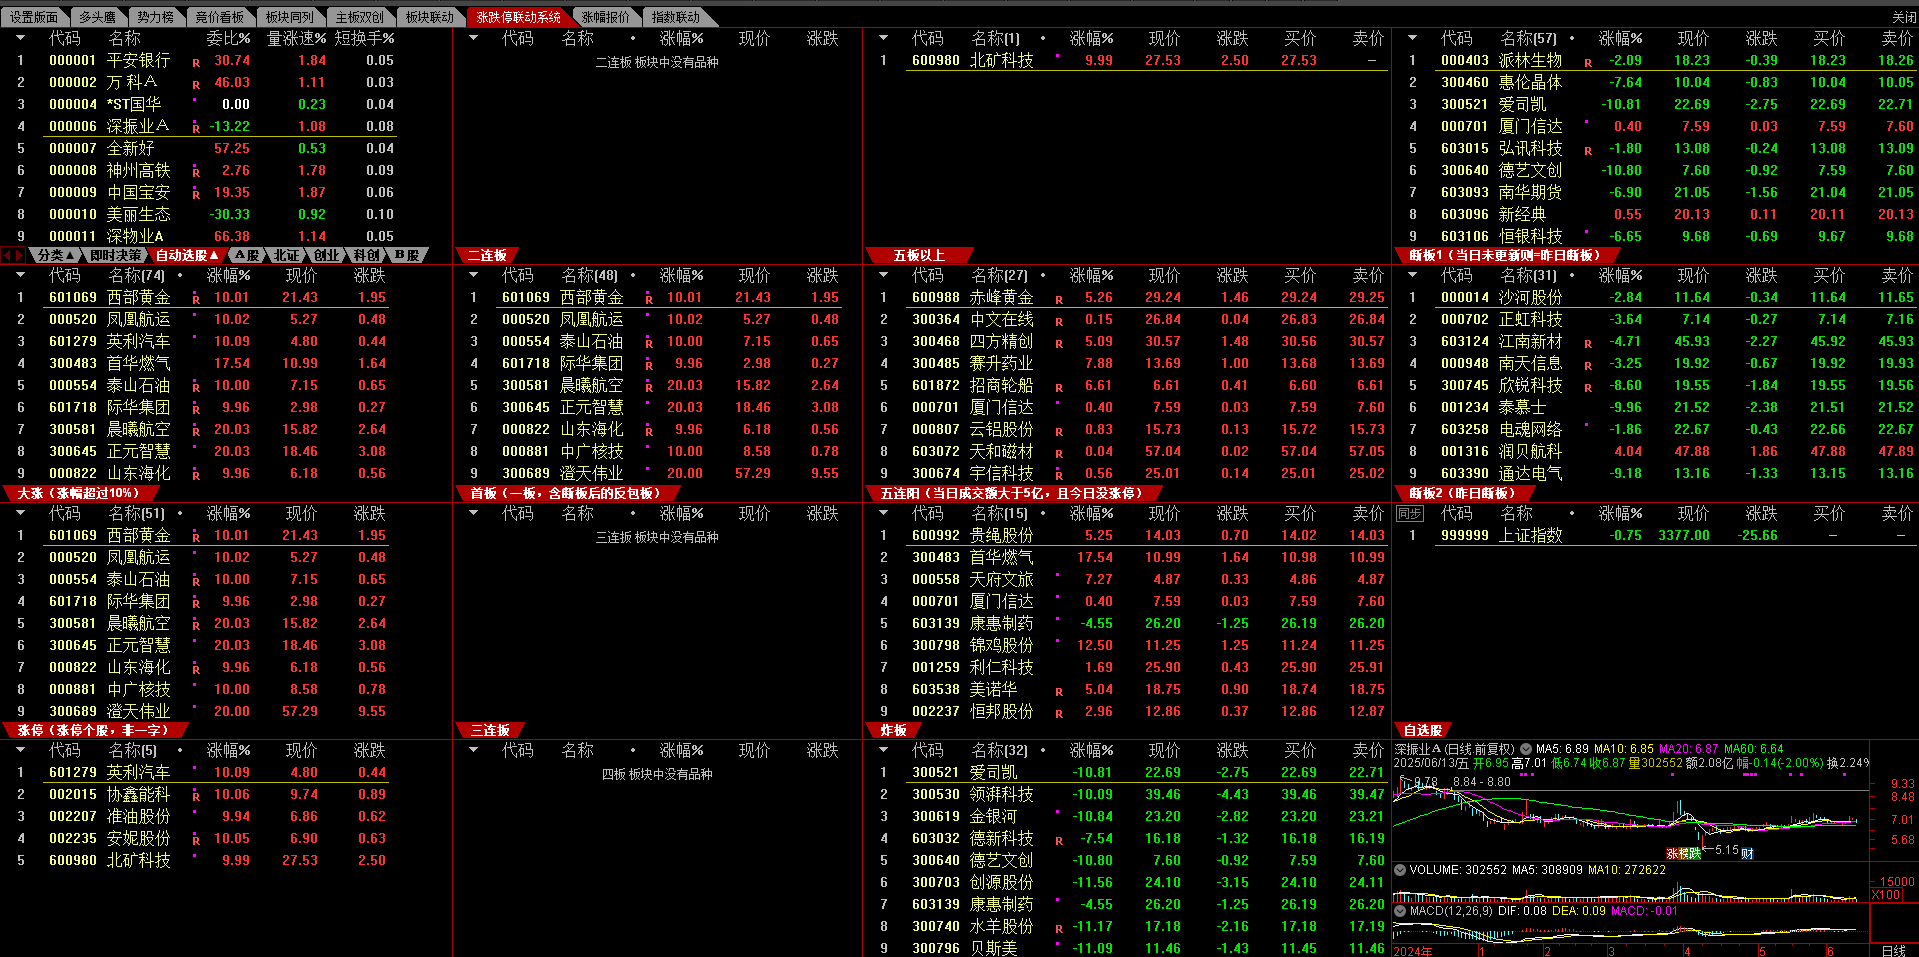The height and width of the screenshot is (957, 1919).
Task: Click the VOLUME indicator round arrow icon
Action: pyautogui.click(x=1400, y=870)
